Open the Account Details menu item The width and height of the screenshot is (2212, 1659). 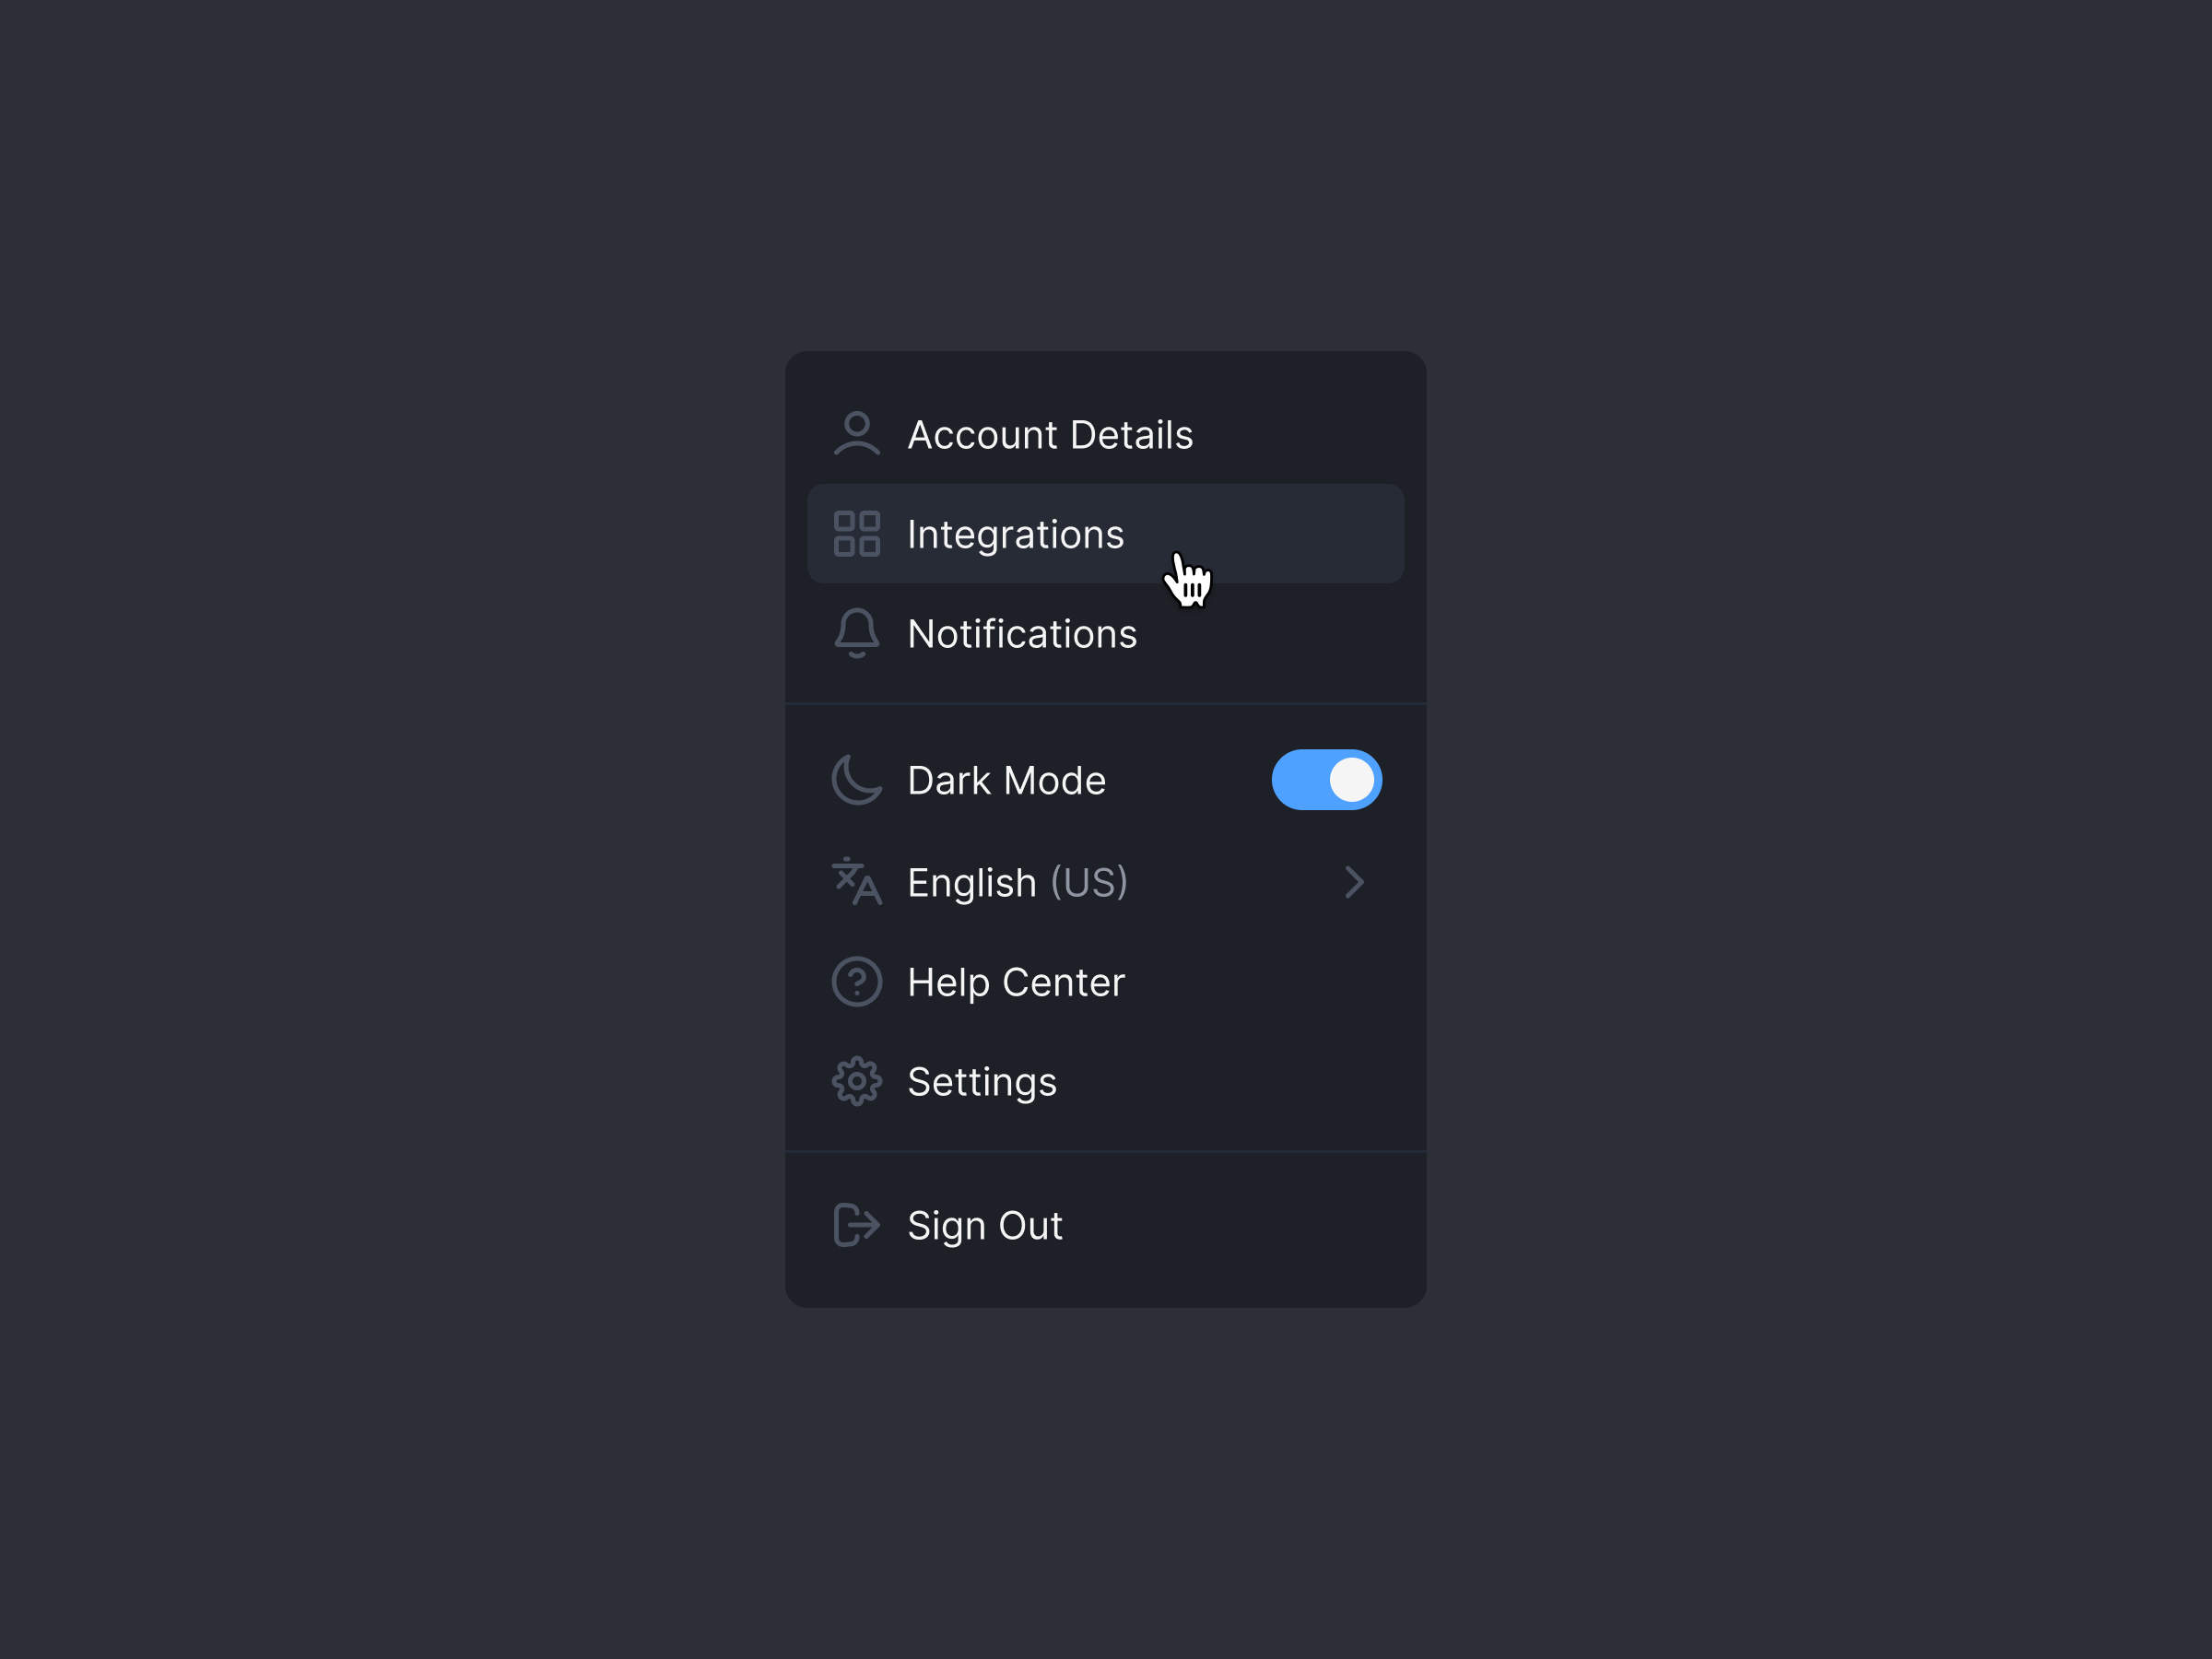[x=1050, y=435]
